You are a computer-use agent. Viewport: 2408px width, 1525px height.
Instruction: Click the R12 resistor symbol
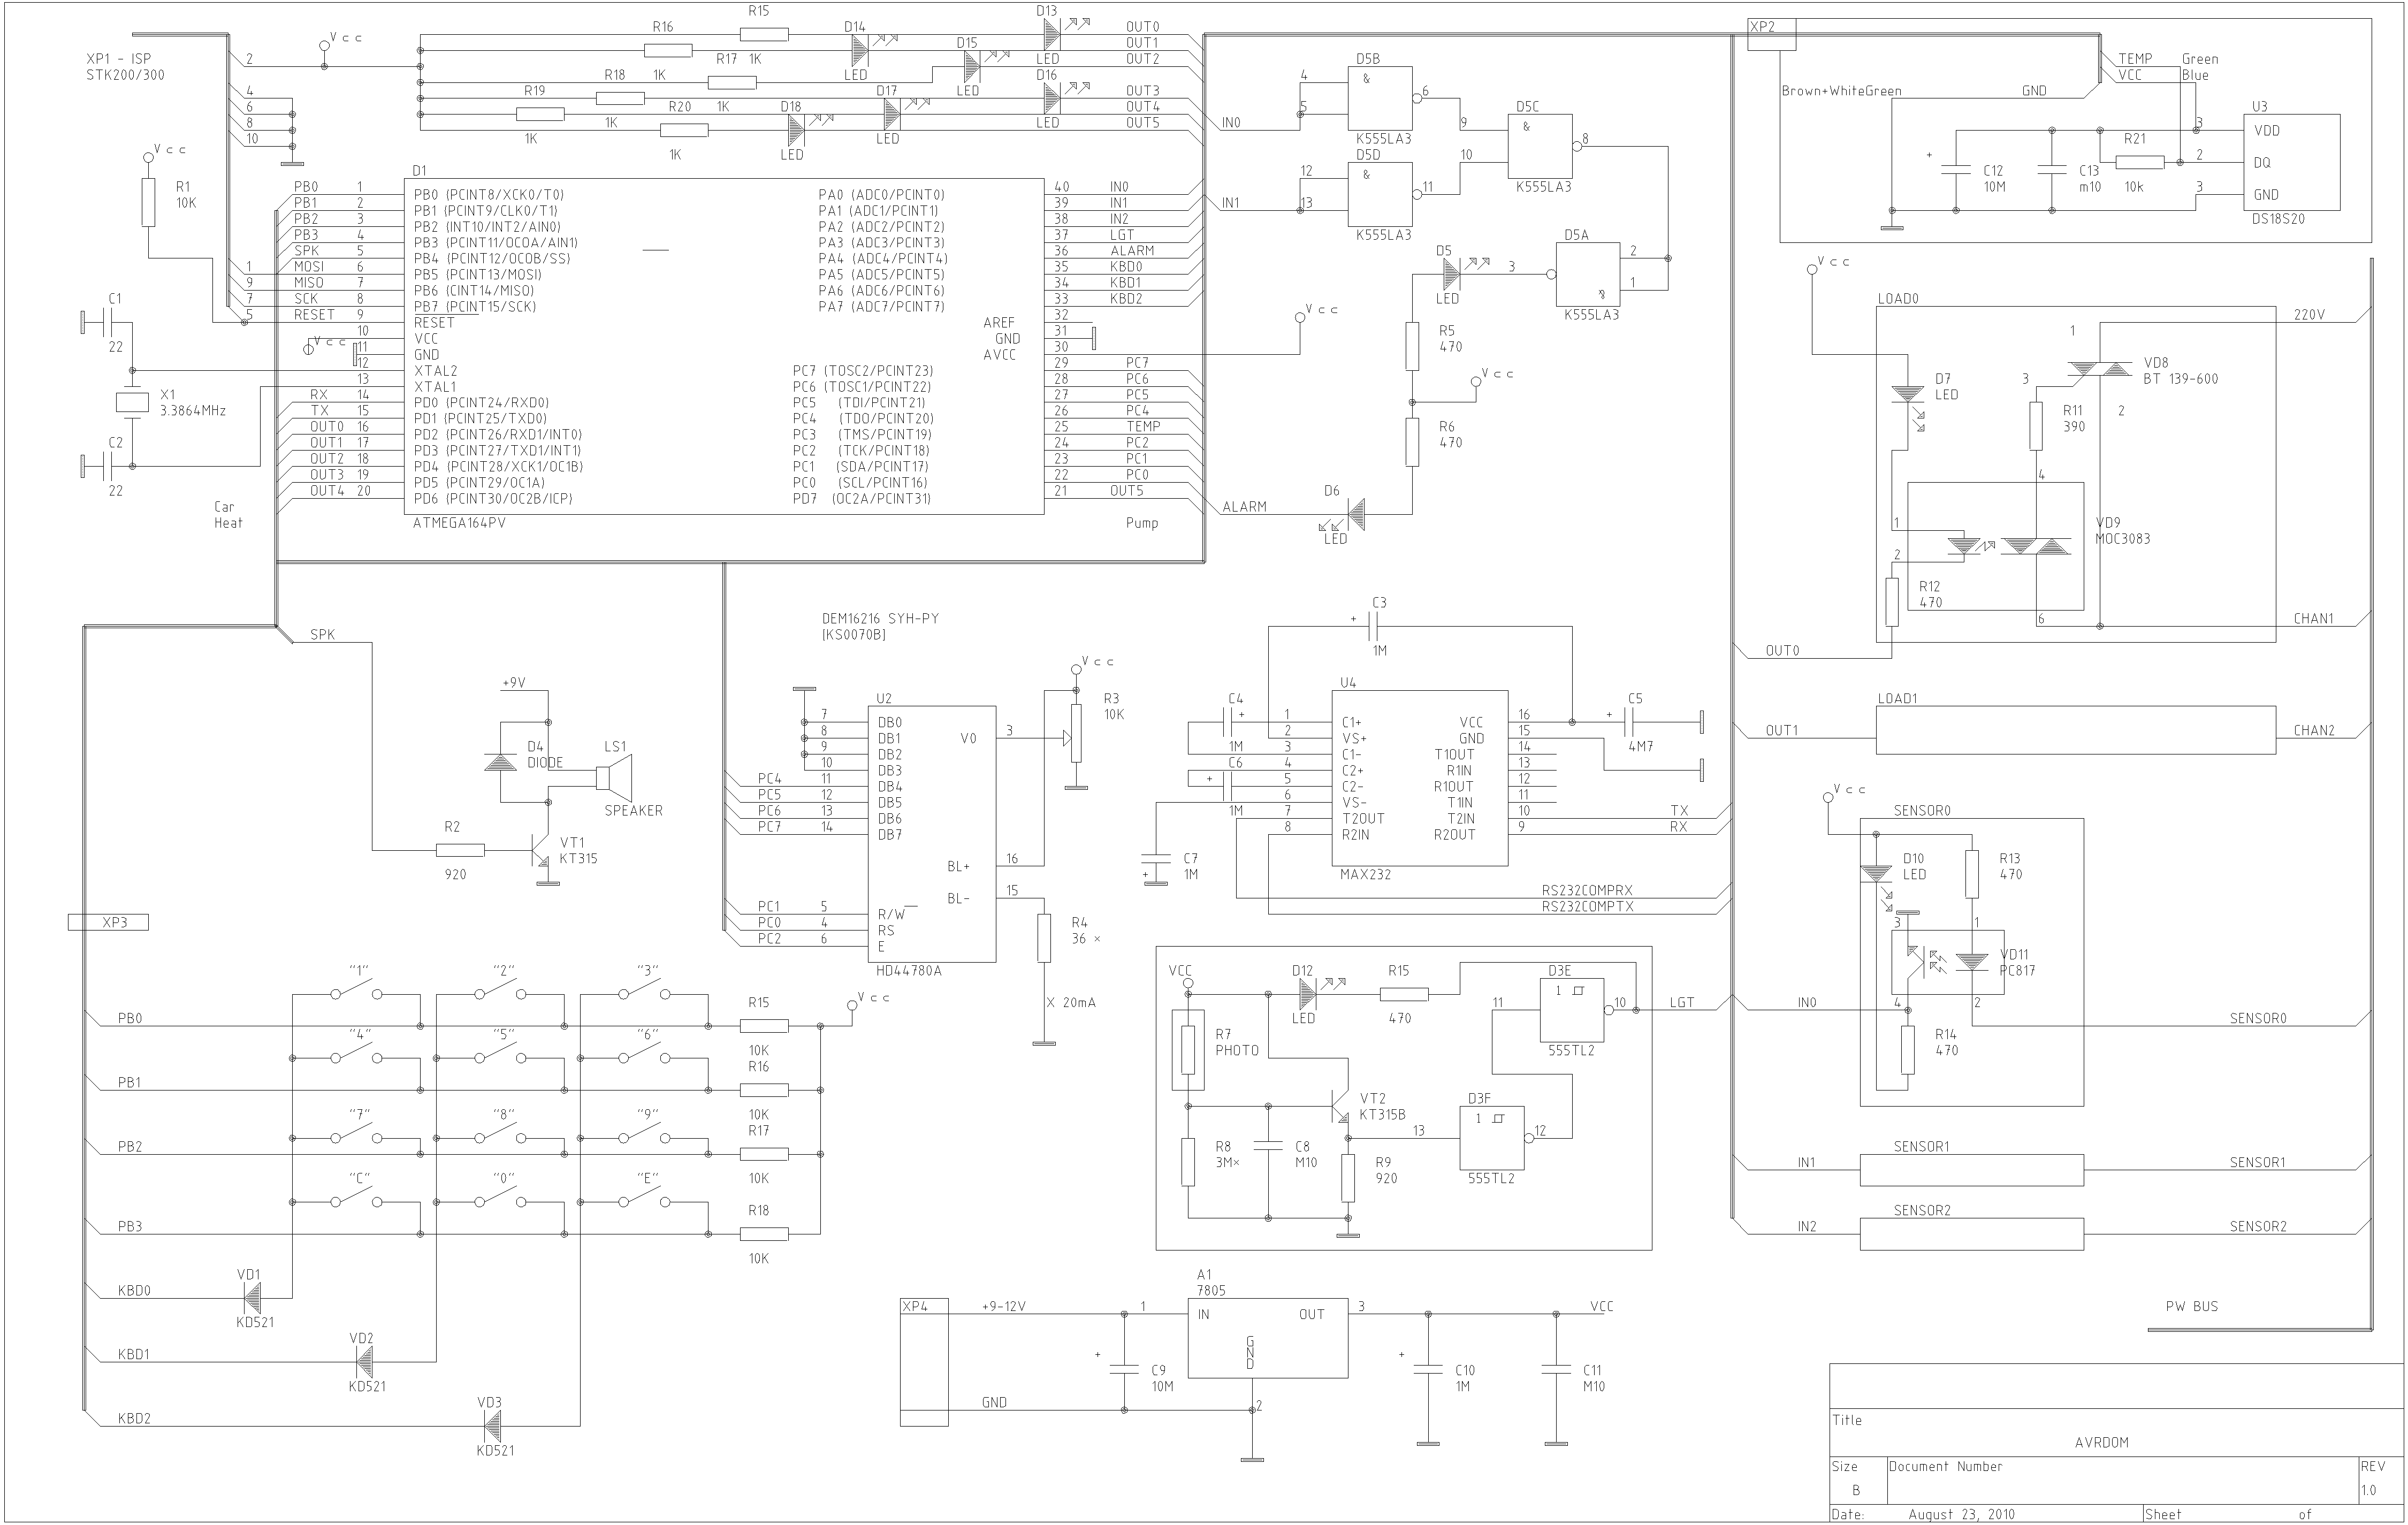coord(1892,602)
